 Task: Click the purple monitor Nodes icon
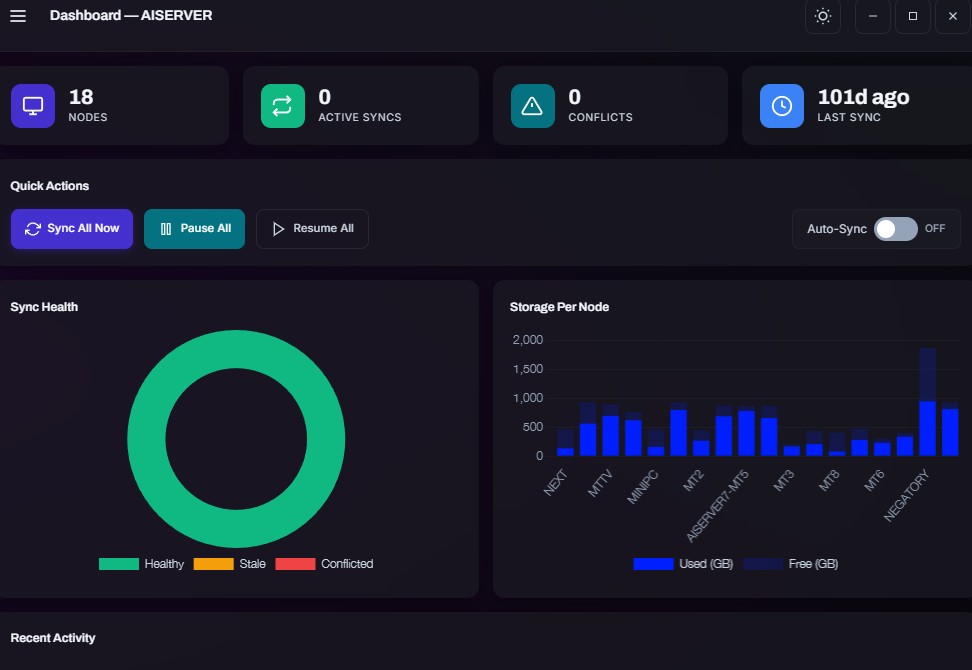[33, 106]
